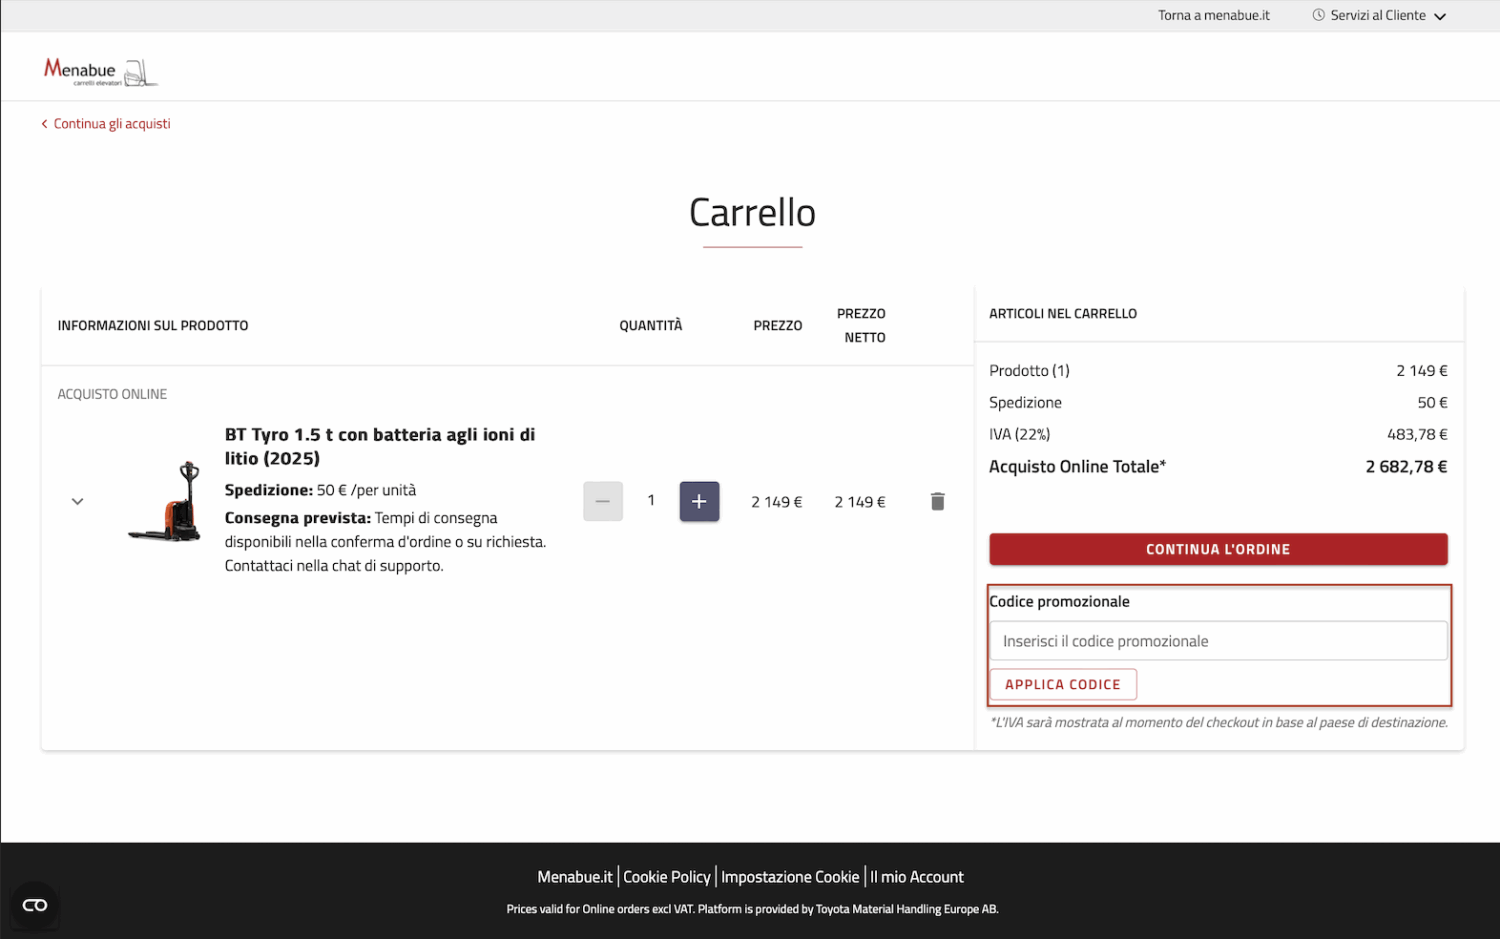Open Il mio Account footer link
Screen dimensions: 1500x939
pyautogui.click(x=917, y=877)
